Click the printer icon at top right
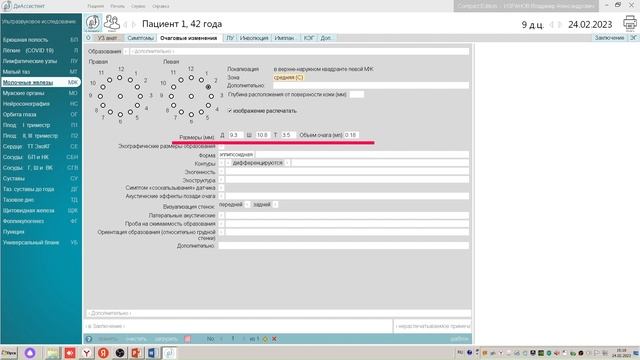The image size is (640, 360). click(x=630, y=23)
